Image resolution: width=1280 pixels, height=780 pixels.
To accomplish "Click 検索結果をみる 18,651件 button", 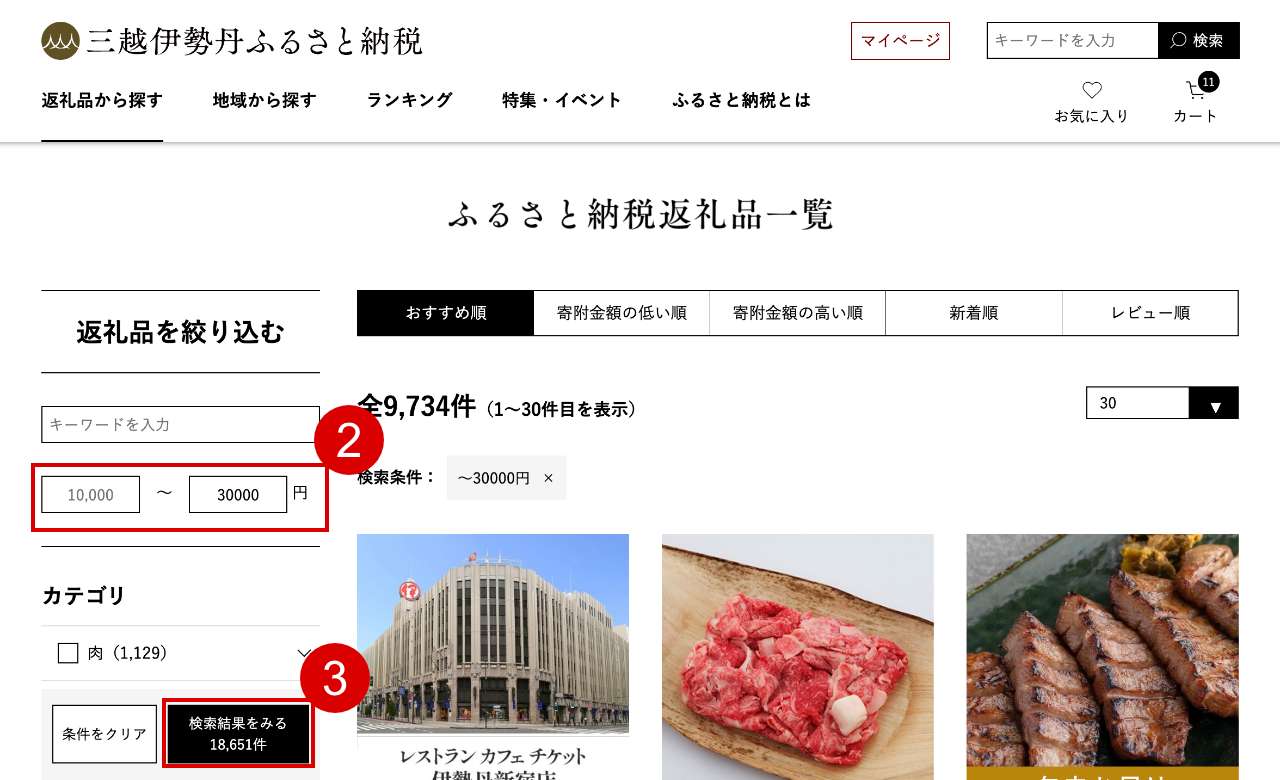I will 238,734.
